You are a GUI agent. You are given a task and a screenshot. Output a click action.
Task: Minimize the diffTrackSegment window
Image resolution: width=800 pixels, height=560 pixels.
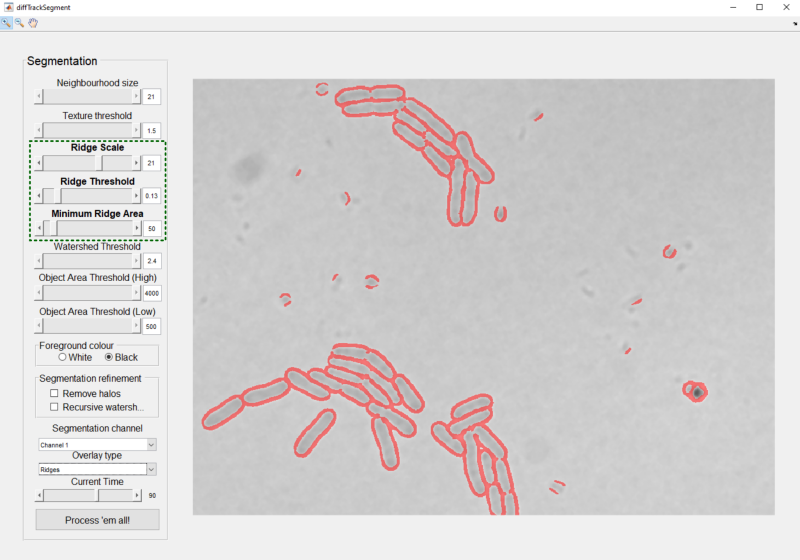[x=733, y=7]
